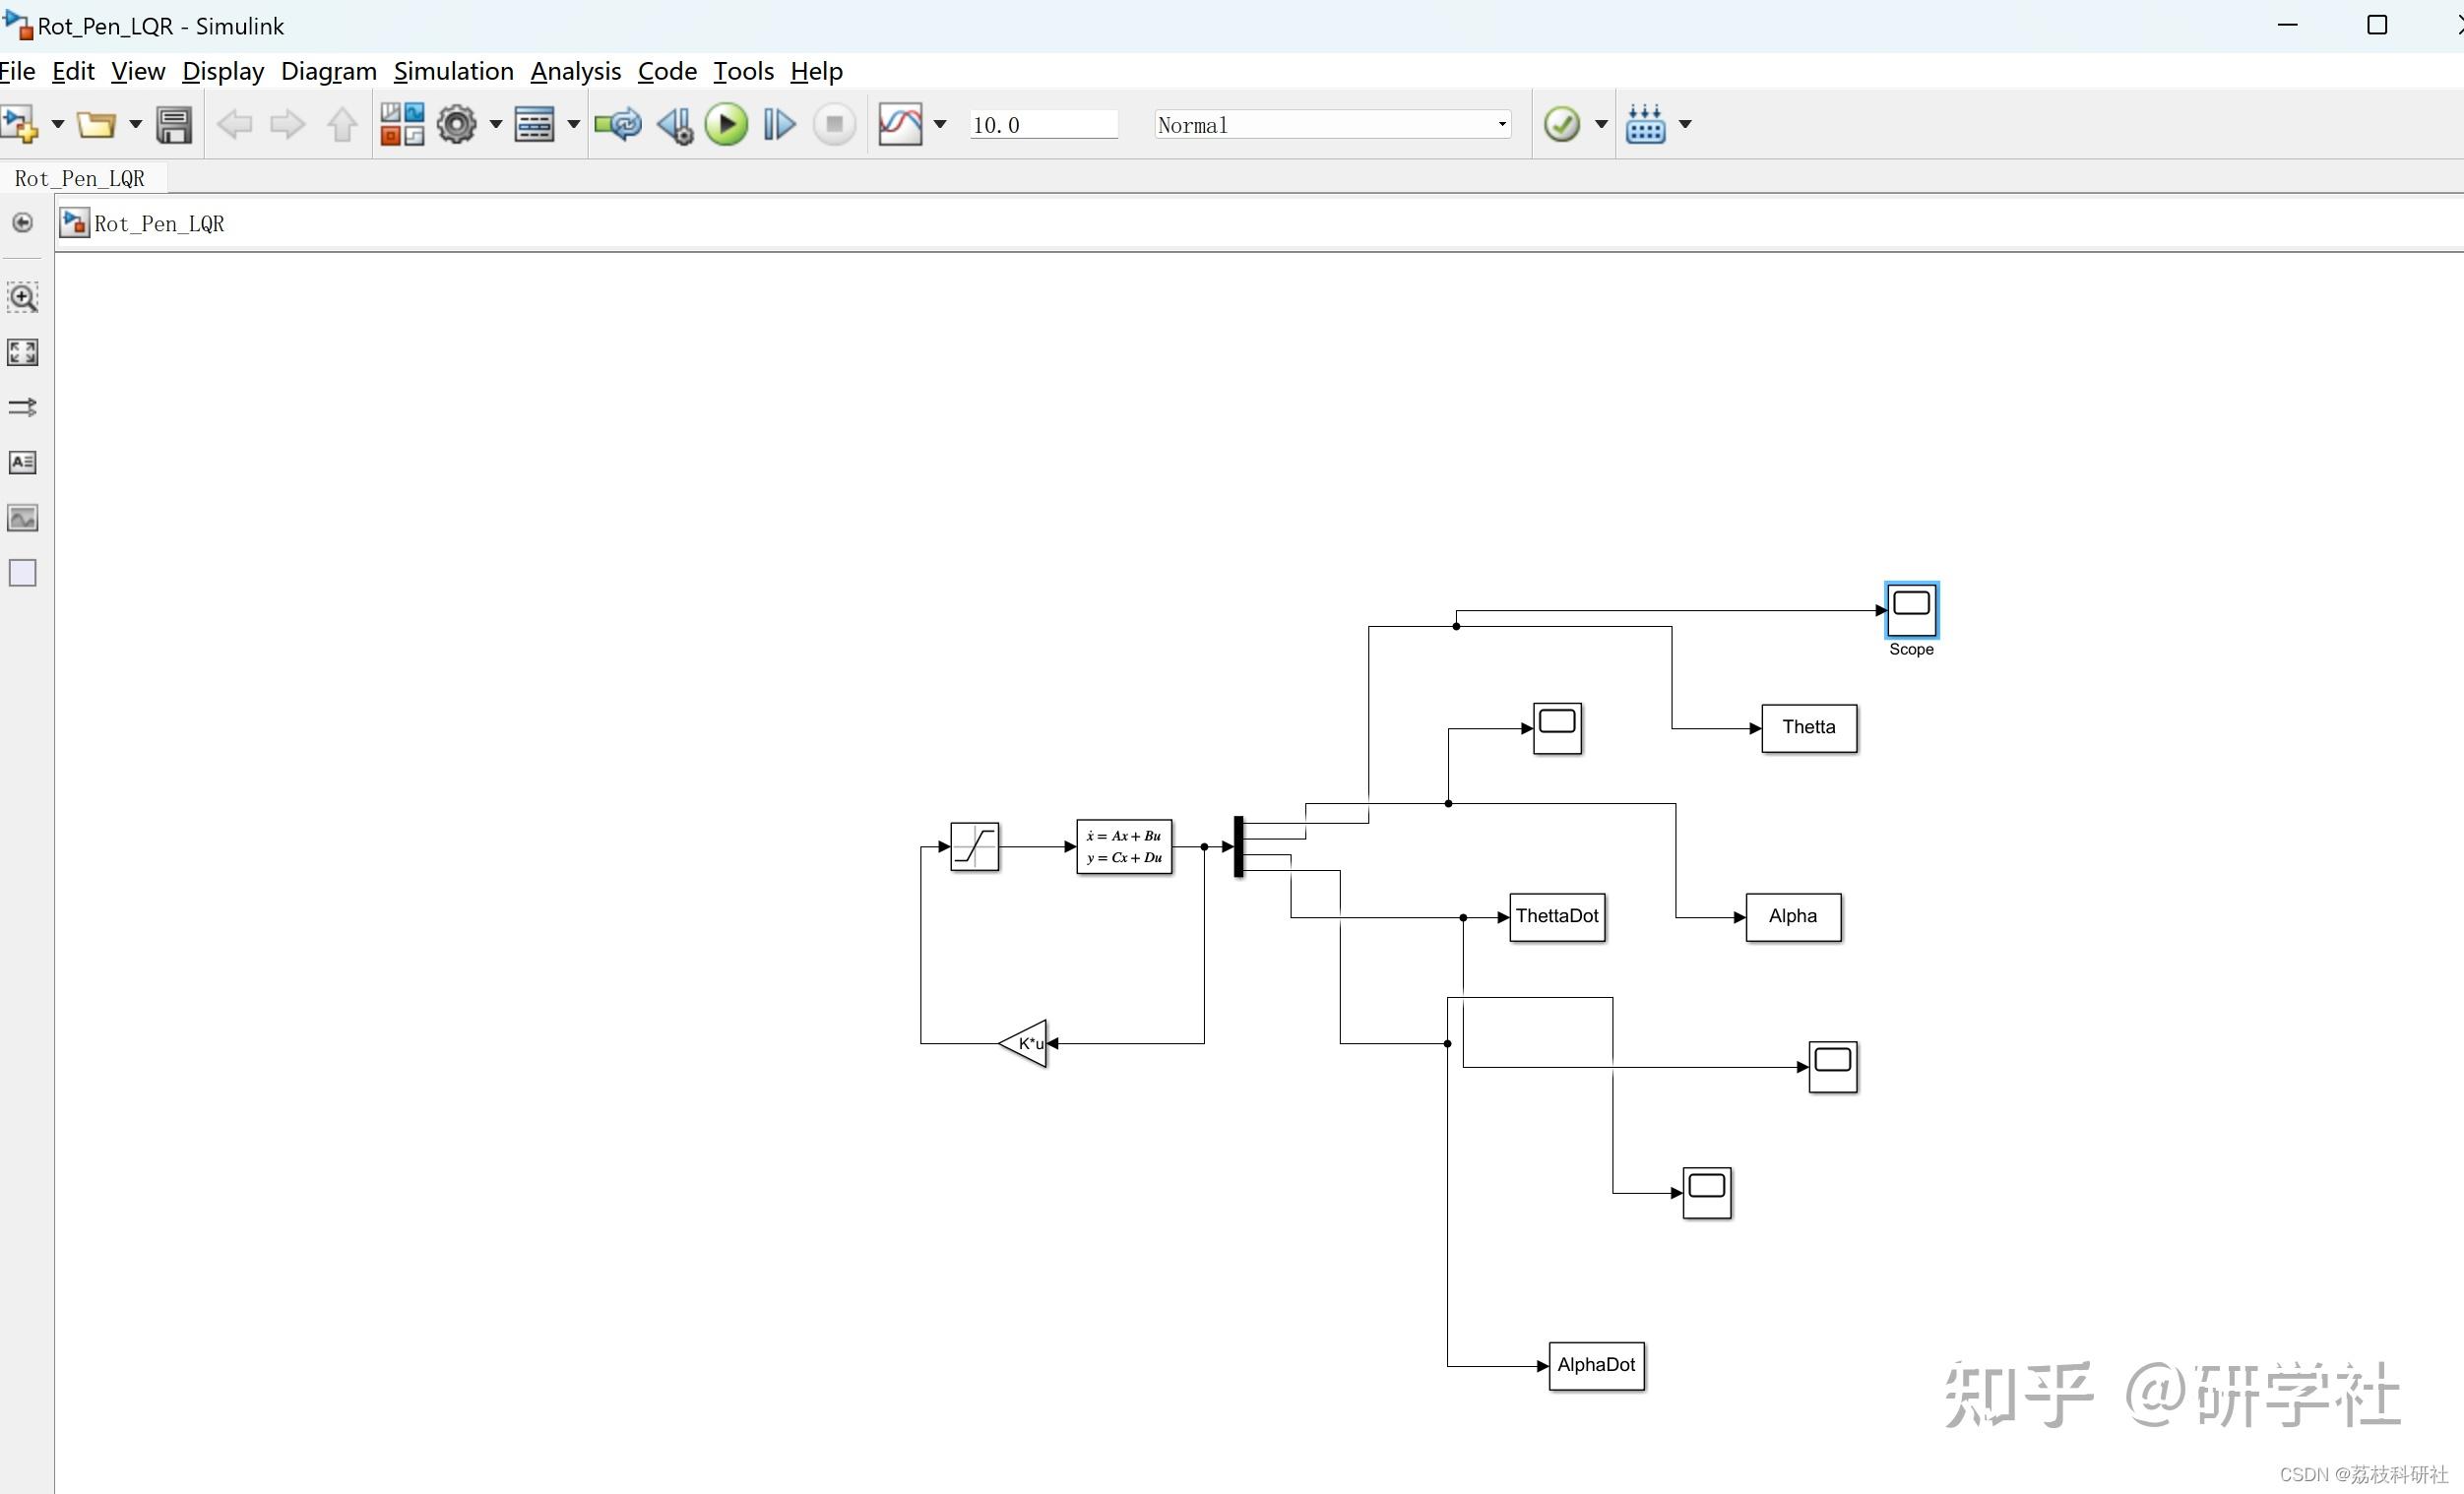Expand the Open file dropdown arrow
The width and height of the screenshot is (2464, 1494).
136,124
